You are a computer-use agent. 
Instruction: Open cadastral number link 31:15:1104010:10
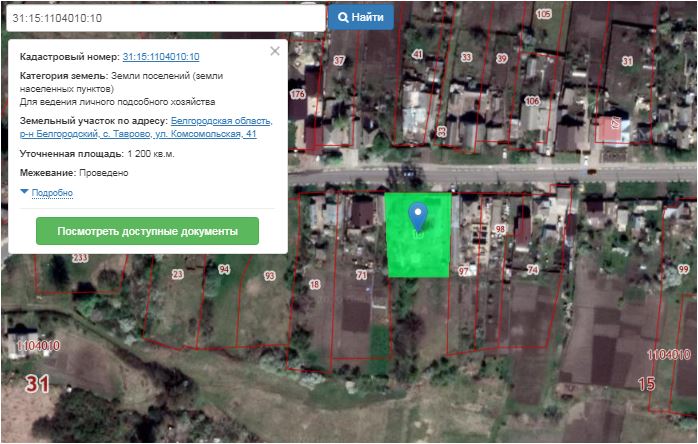(161, 57)
